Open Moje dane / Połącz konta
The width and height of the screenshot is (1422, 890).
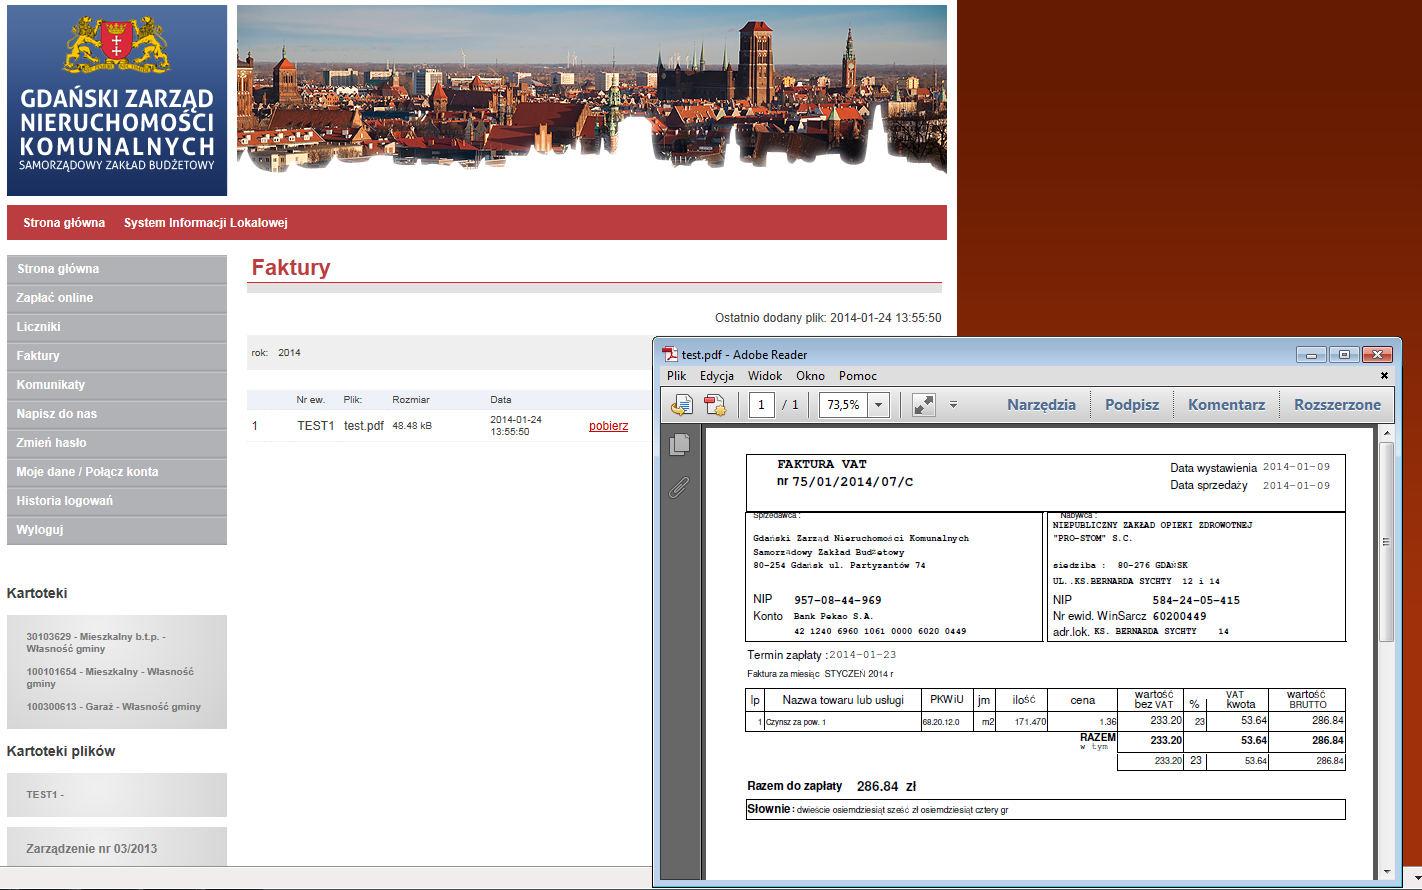coord(117,472)
